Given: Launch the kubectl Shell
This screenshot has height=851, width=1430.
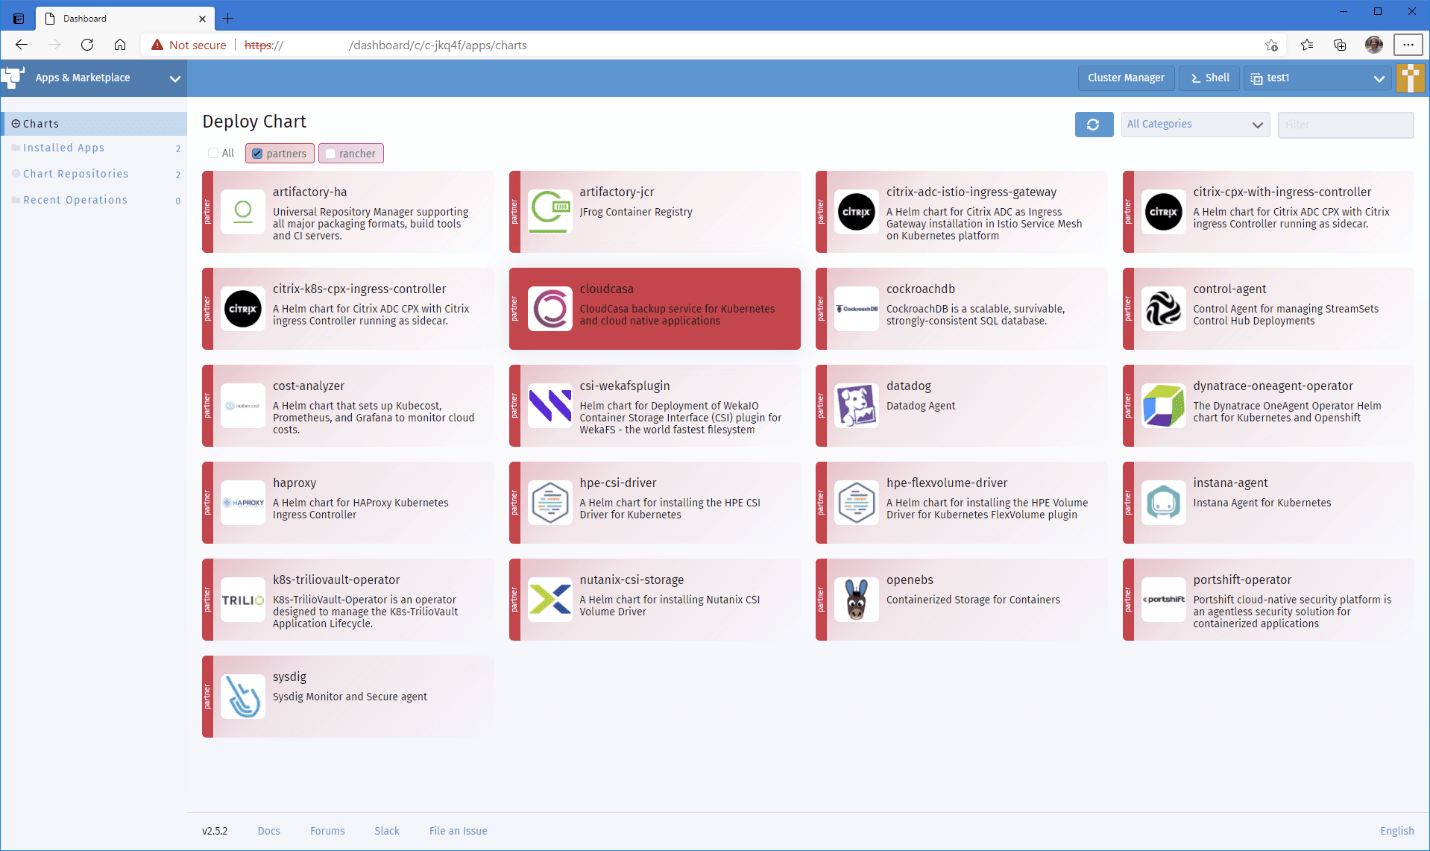Looking at the screenshot, I should pyautogui.click(x=1210, y=77).
